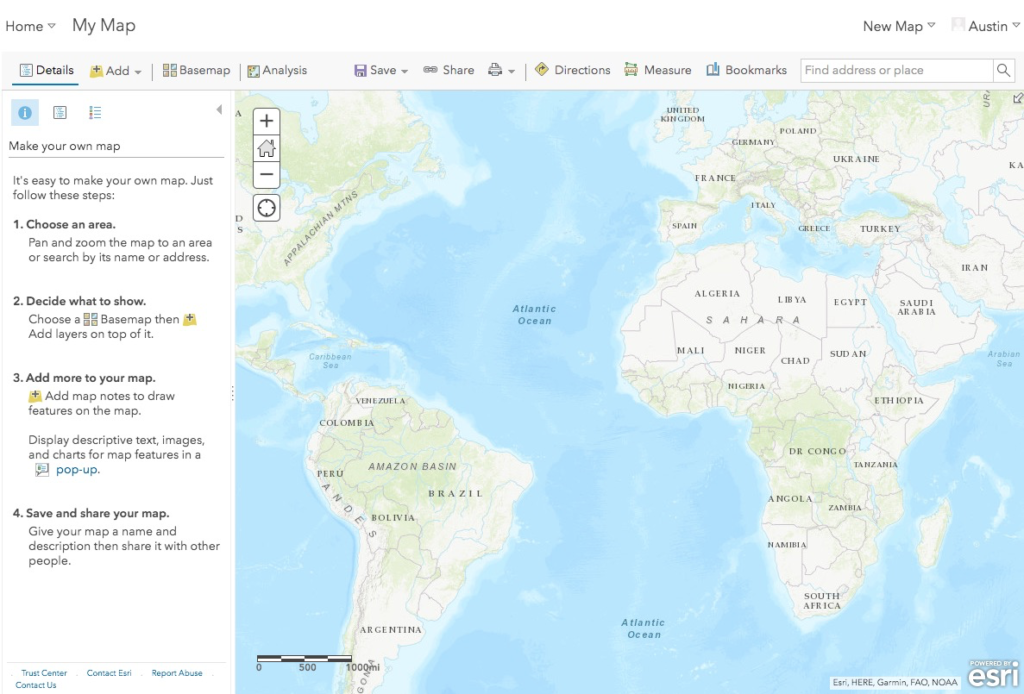This screenshot has height=694, width=1024.
Task: Click the find my location icon
Action: point(267,208)
